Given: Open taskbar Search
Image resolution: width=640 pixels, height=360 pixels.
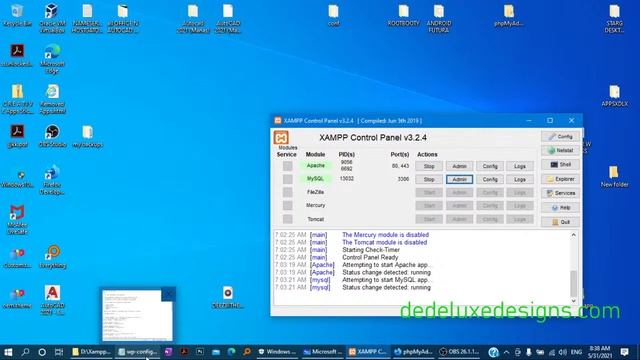Looking at the screenshot, I should click(x=25, y=352).
